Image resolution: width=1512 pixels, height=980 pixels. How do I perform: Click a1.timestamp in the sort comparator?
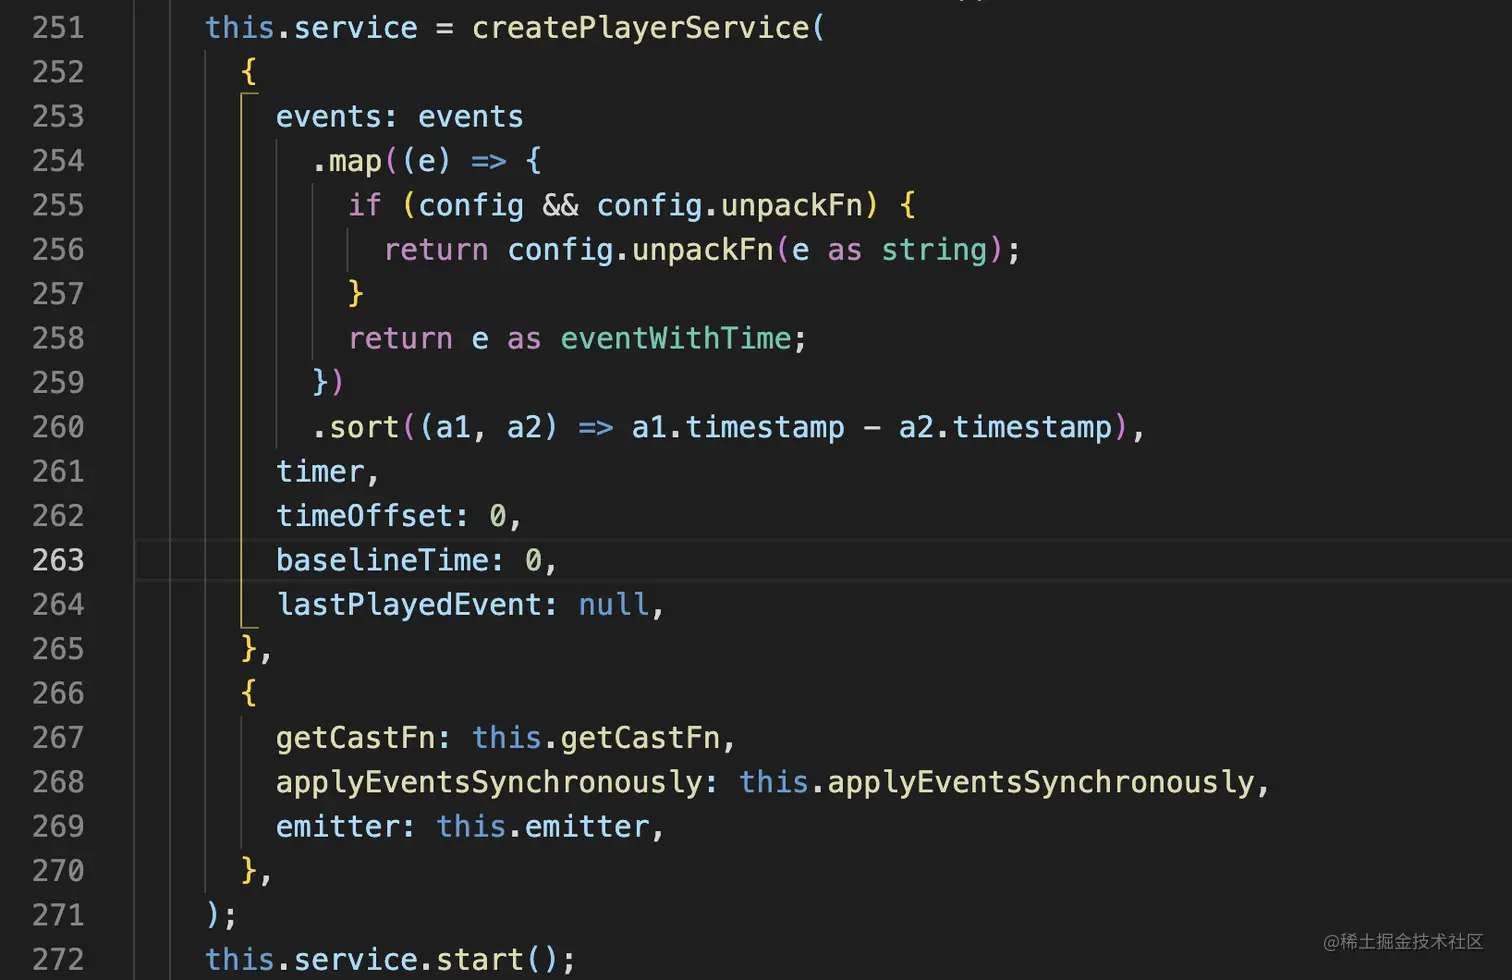click(738, 427)
